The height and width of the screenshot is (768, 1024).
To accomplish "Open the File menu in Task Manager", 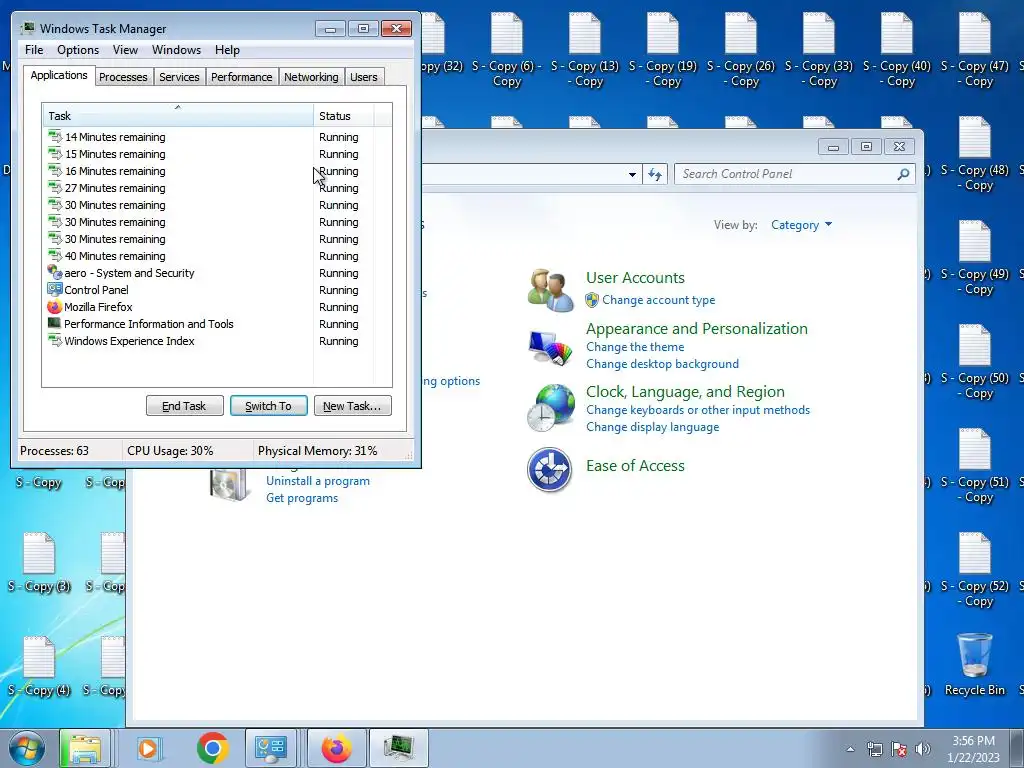I will (34, 50).
